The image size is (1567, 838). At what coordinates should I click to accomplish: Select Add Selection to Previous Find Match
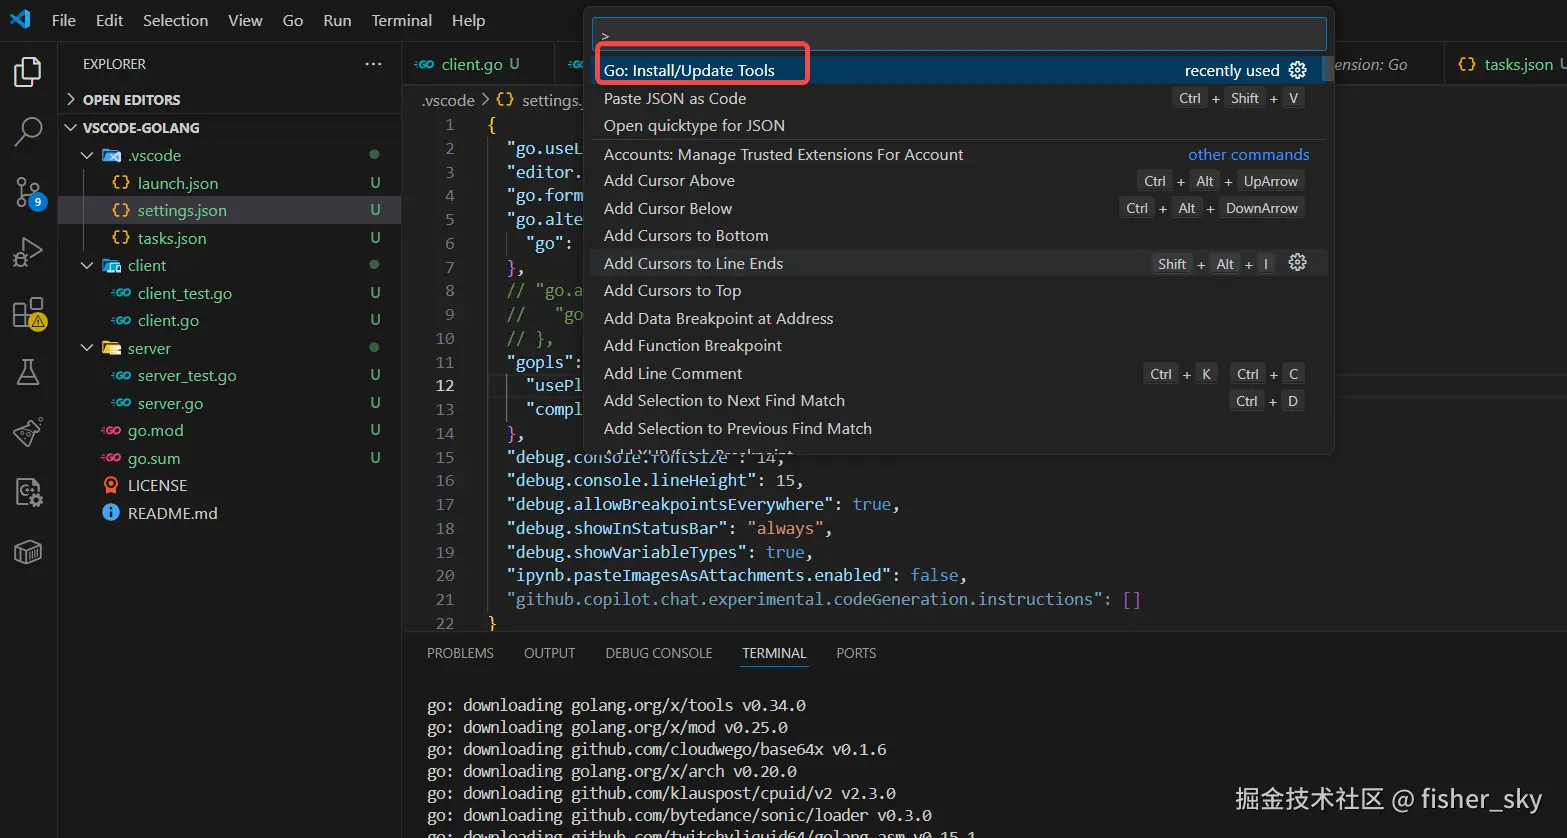pos(958,428)
